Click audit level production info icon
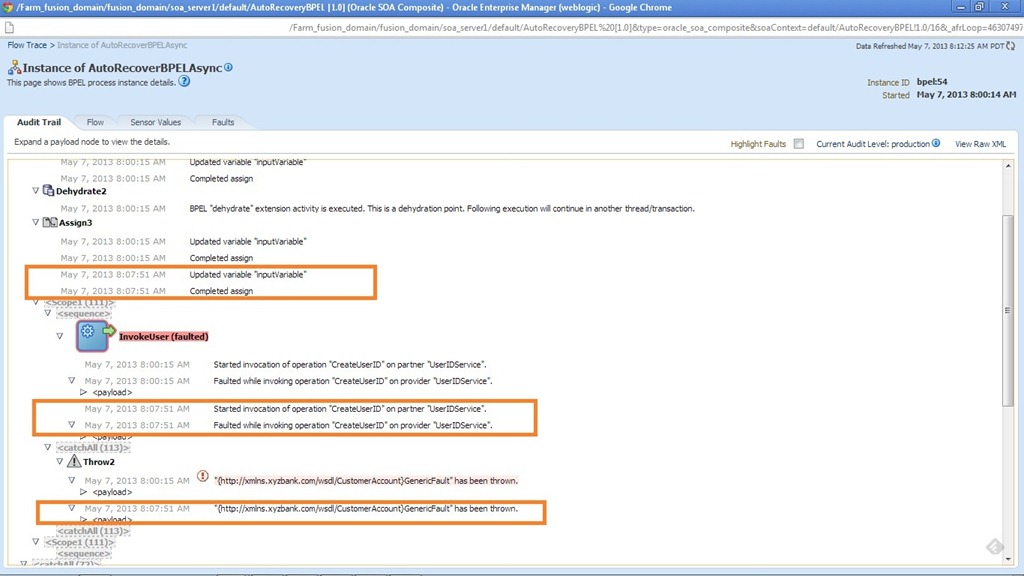 936,144
